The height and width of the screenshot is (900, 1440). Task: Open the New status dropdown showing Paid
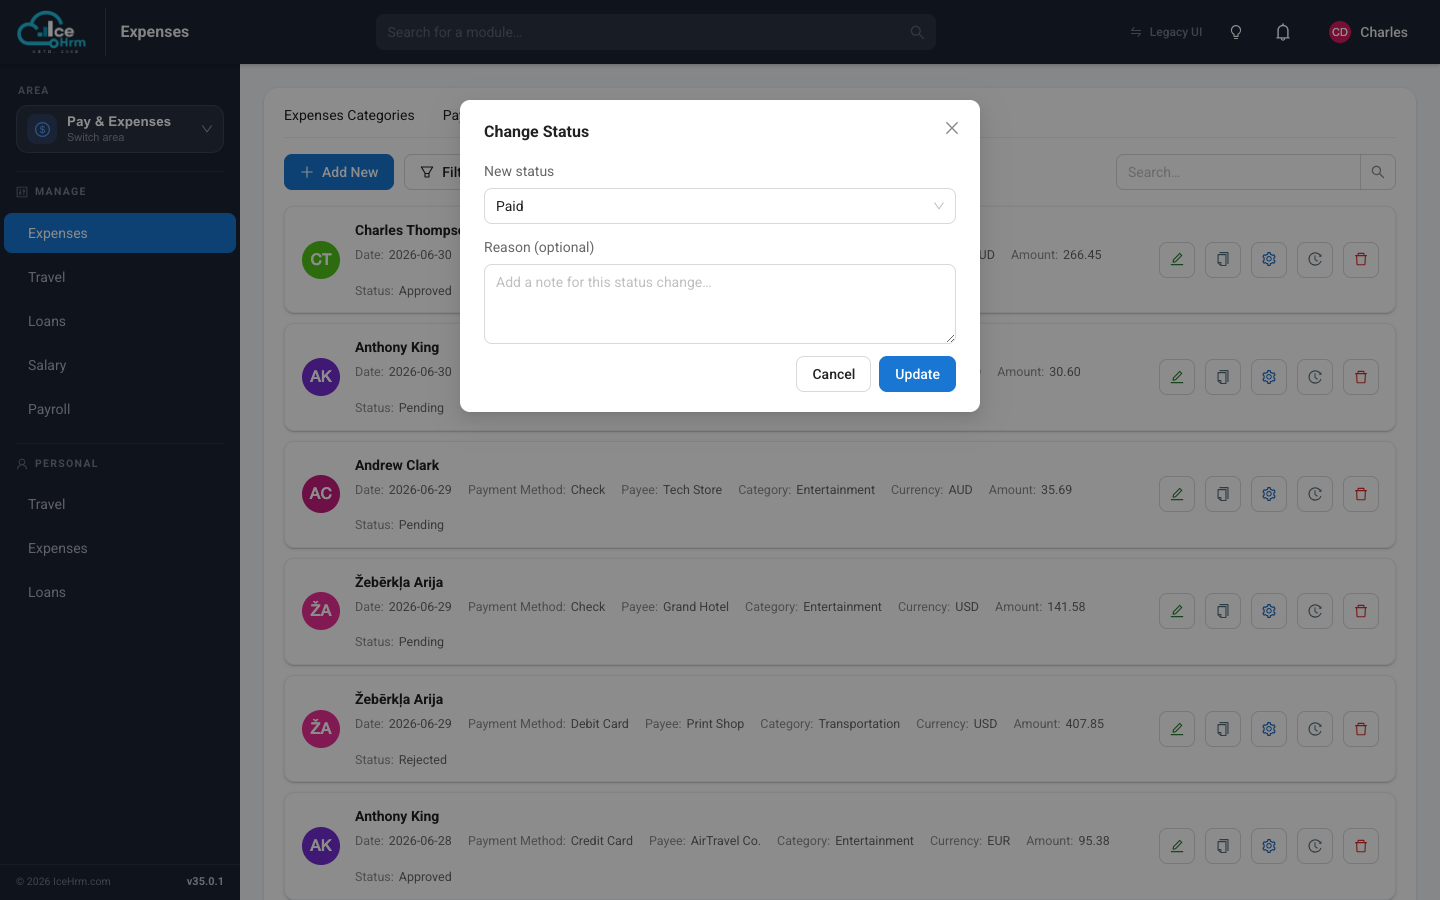pyautogui.click(x=720, y=206)
